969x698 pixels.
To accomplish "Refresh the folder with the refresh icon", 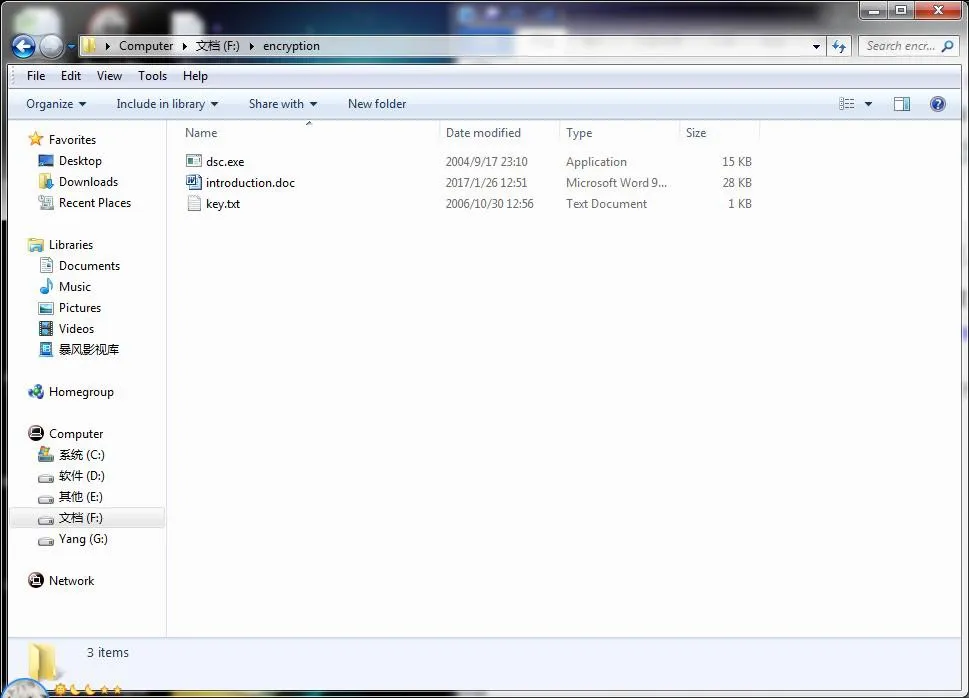I will pos(839,46).
